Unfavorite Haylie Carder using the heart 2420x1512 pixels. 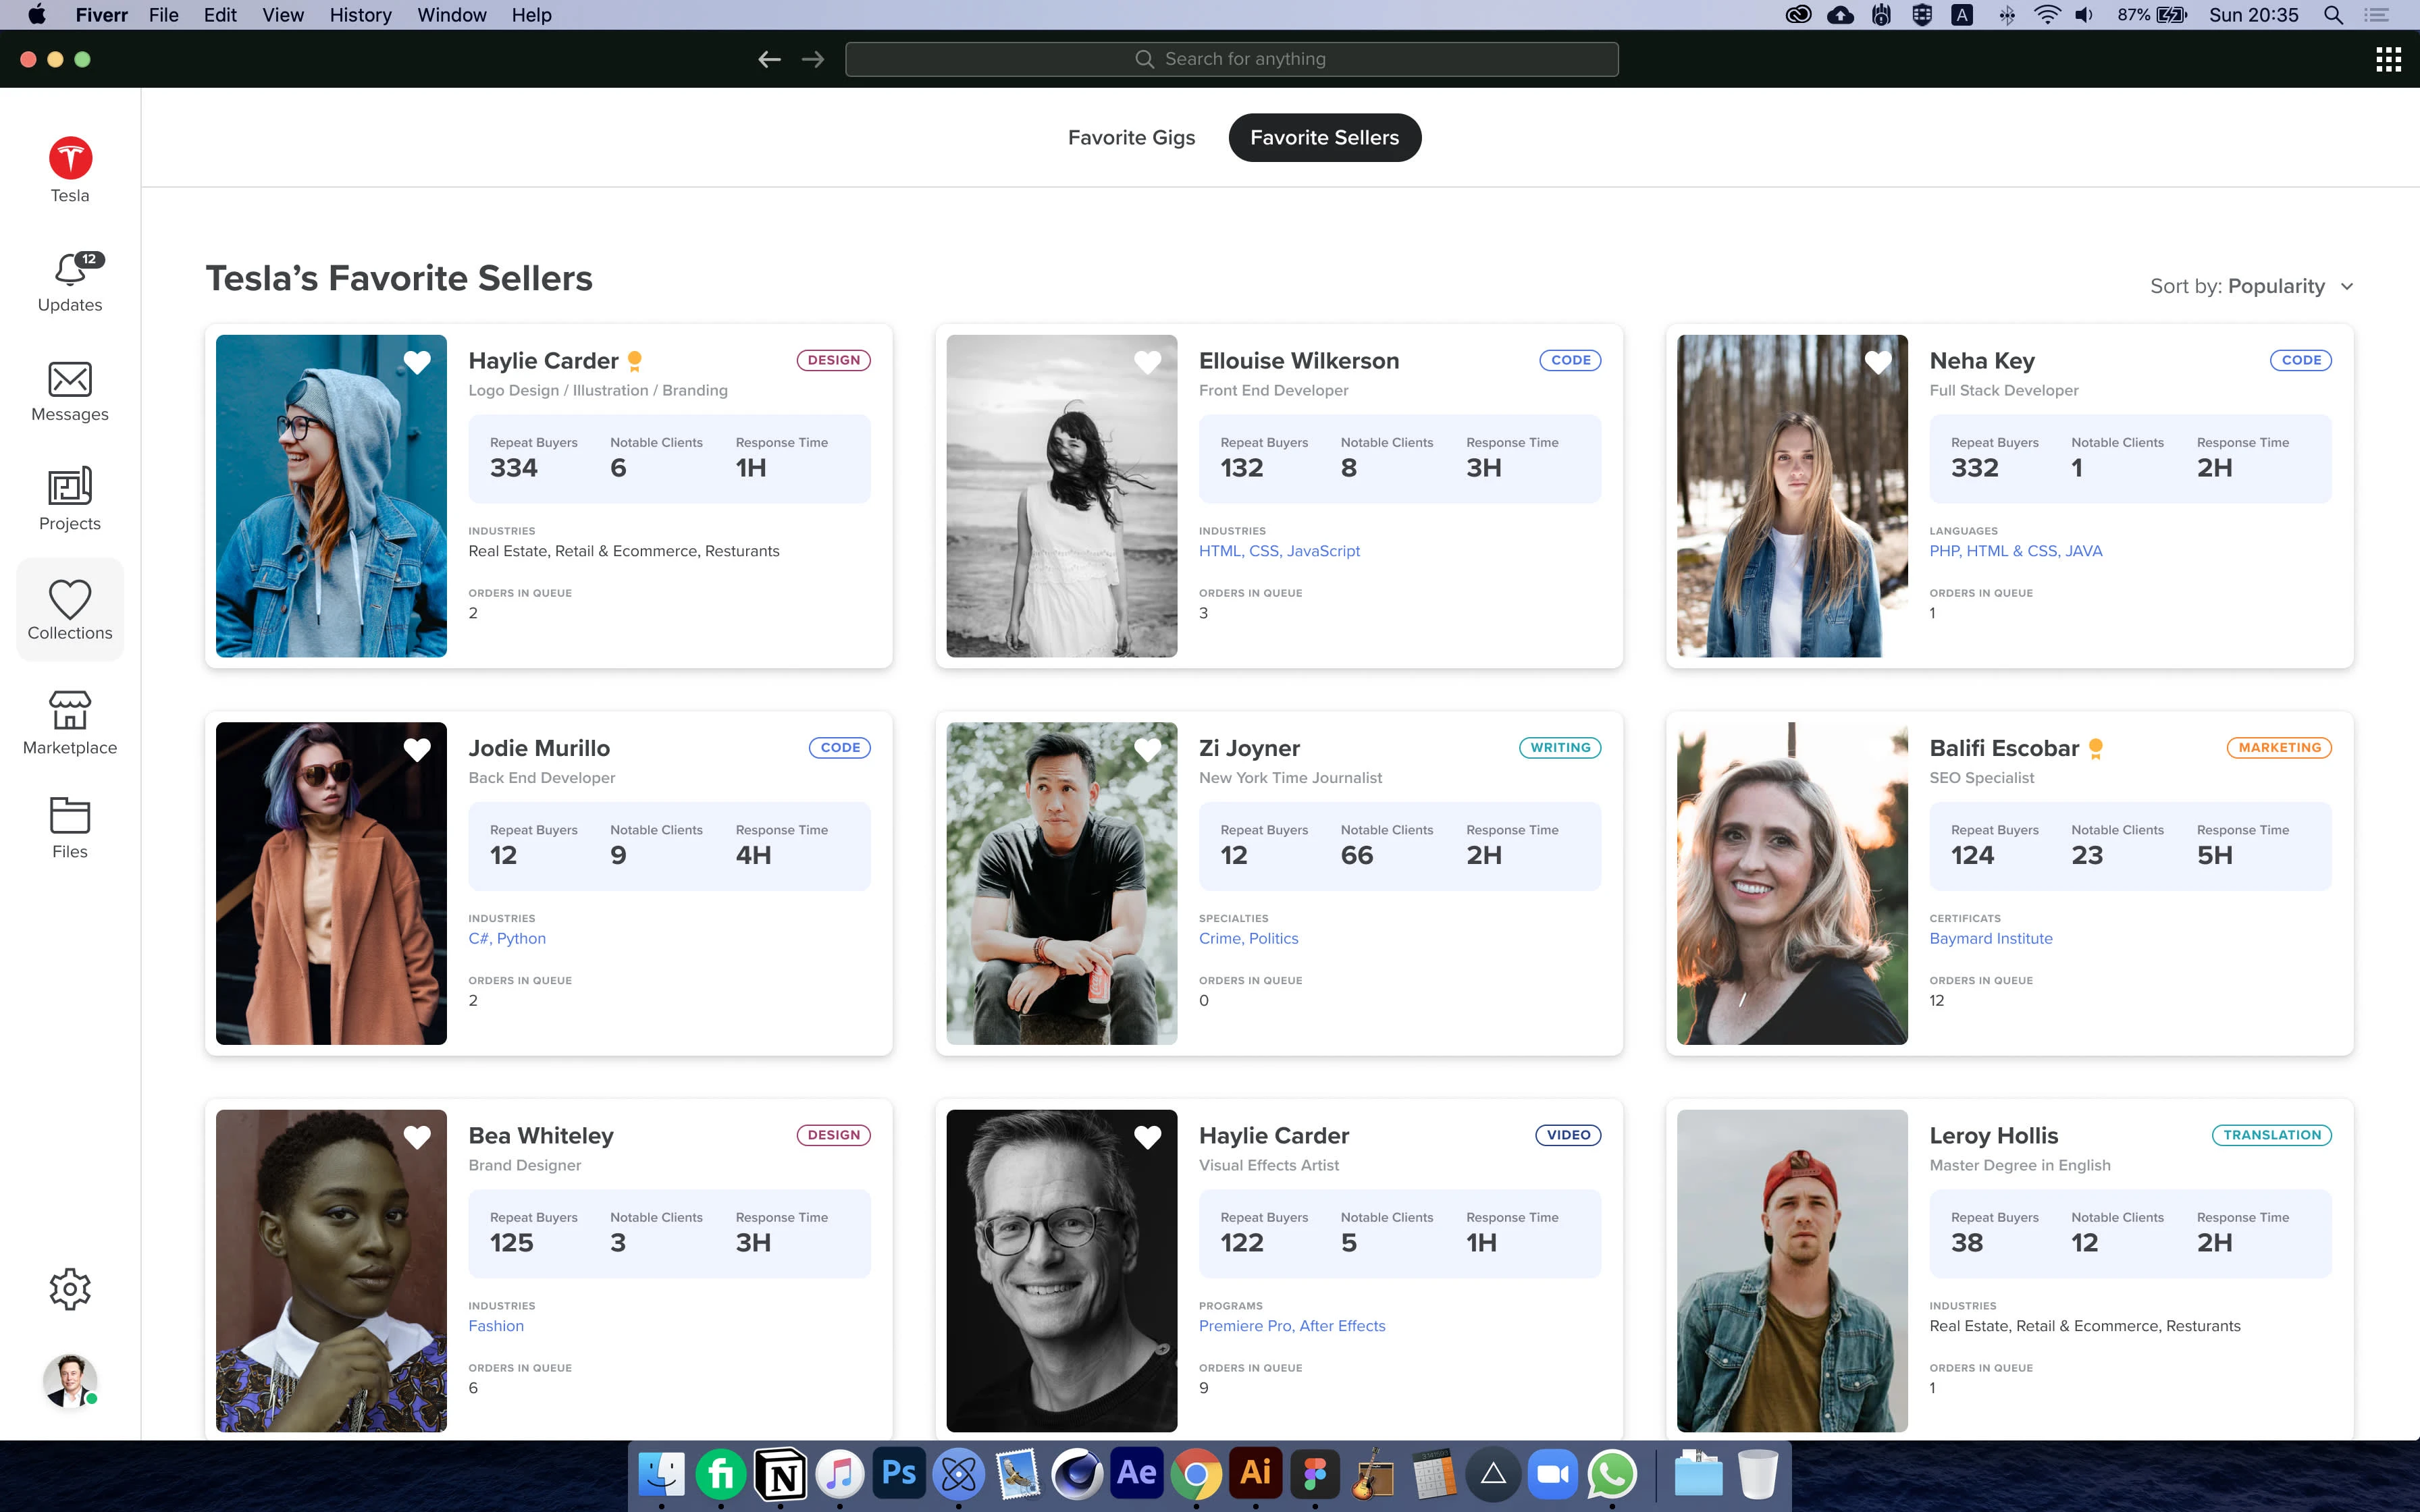click(x=417, y=362)
